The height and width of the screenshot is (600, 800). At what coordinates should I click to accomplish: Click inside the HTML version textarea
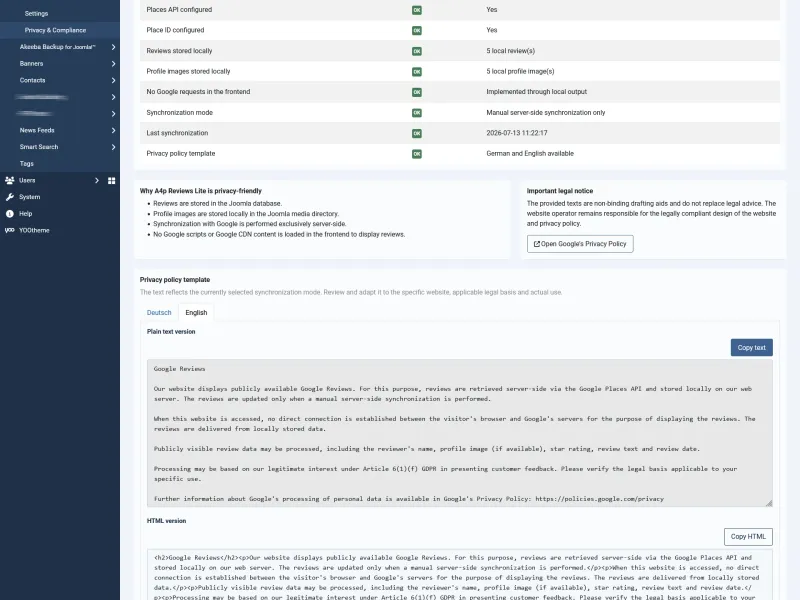(460, 575)
